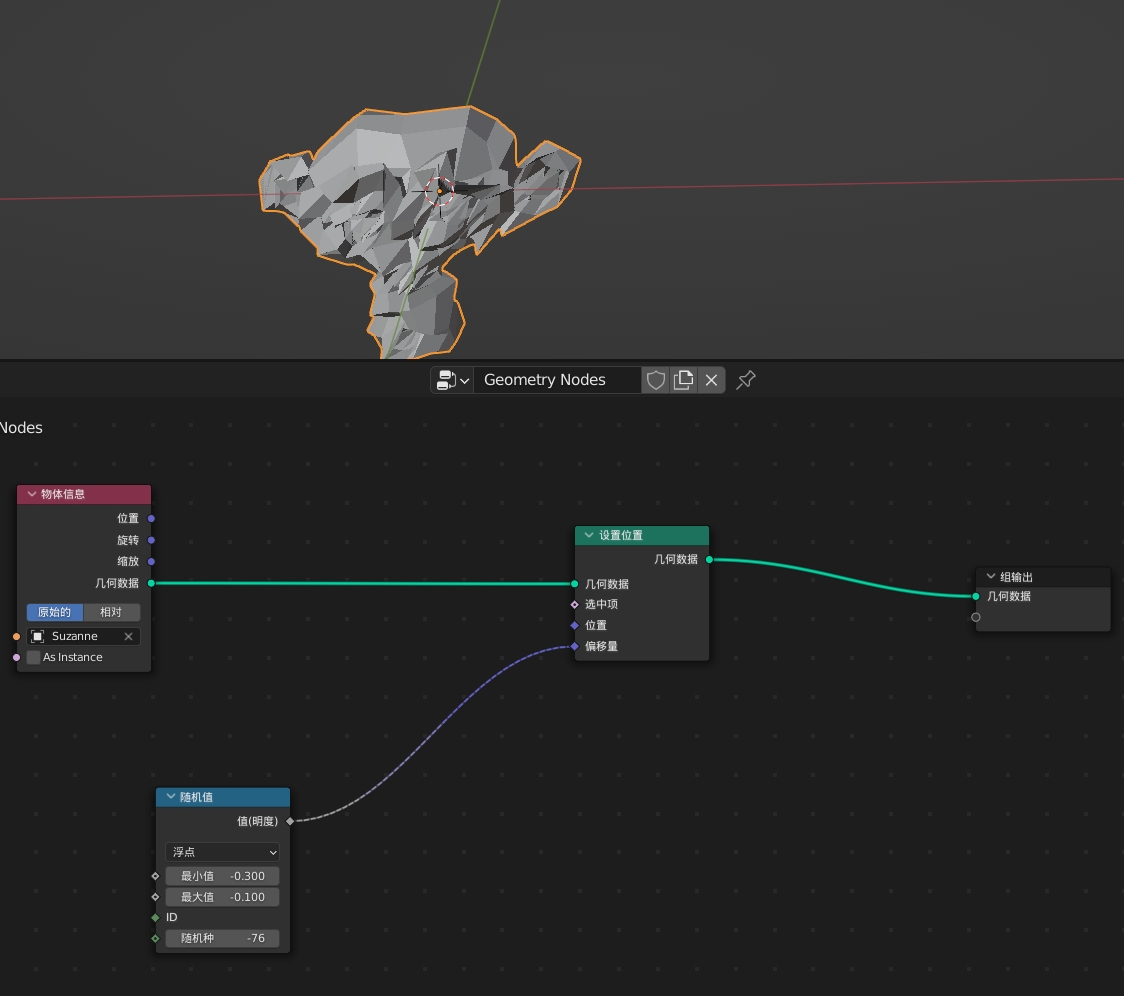
Task: Select the 原始的 transform space button
Action: click(54, 612)
